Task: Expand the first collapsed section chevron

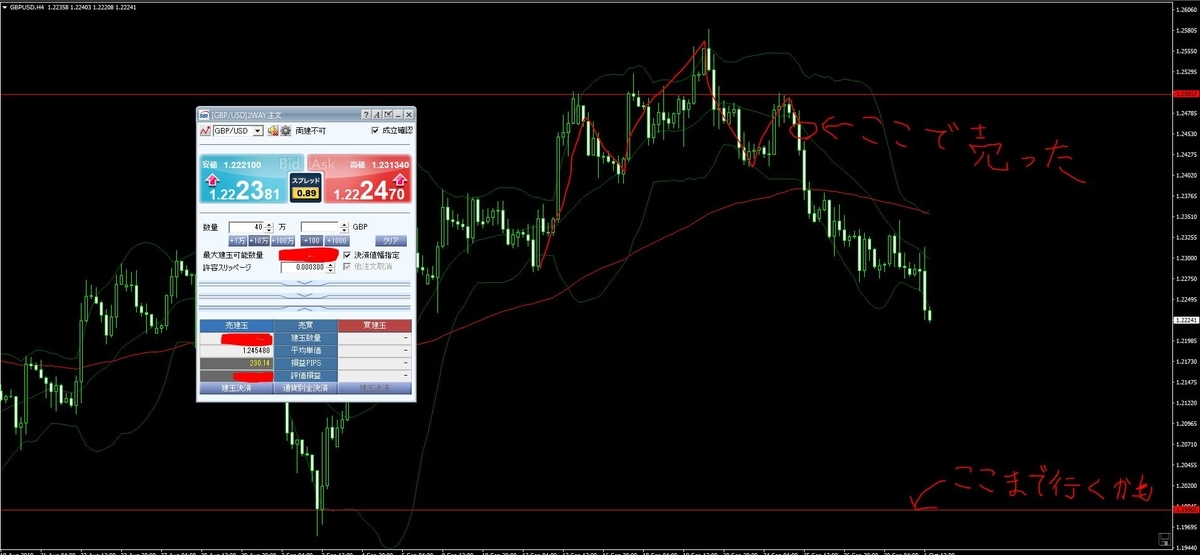Action: (x=305, y=283)
